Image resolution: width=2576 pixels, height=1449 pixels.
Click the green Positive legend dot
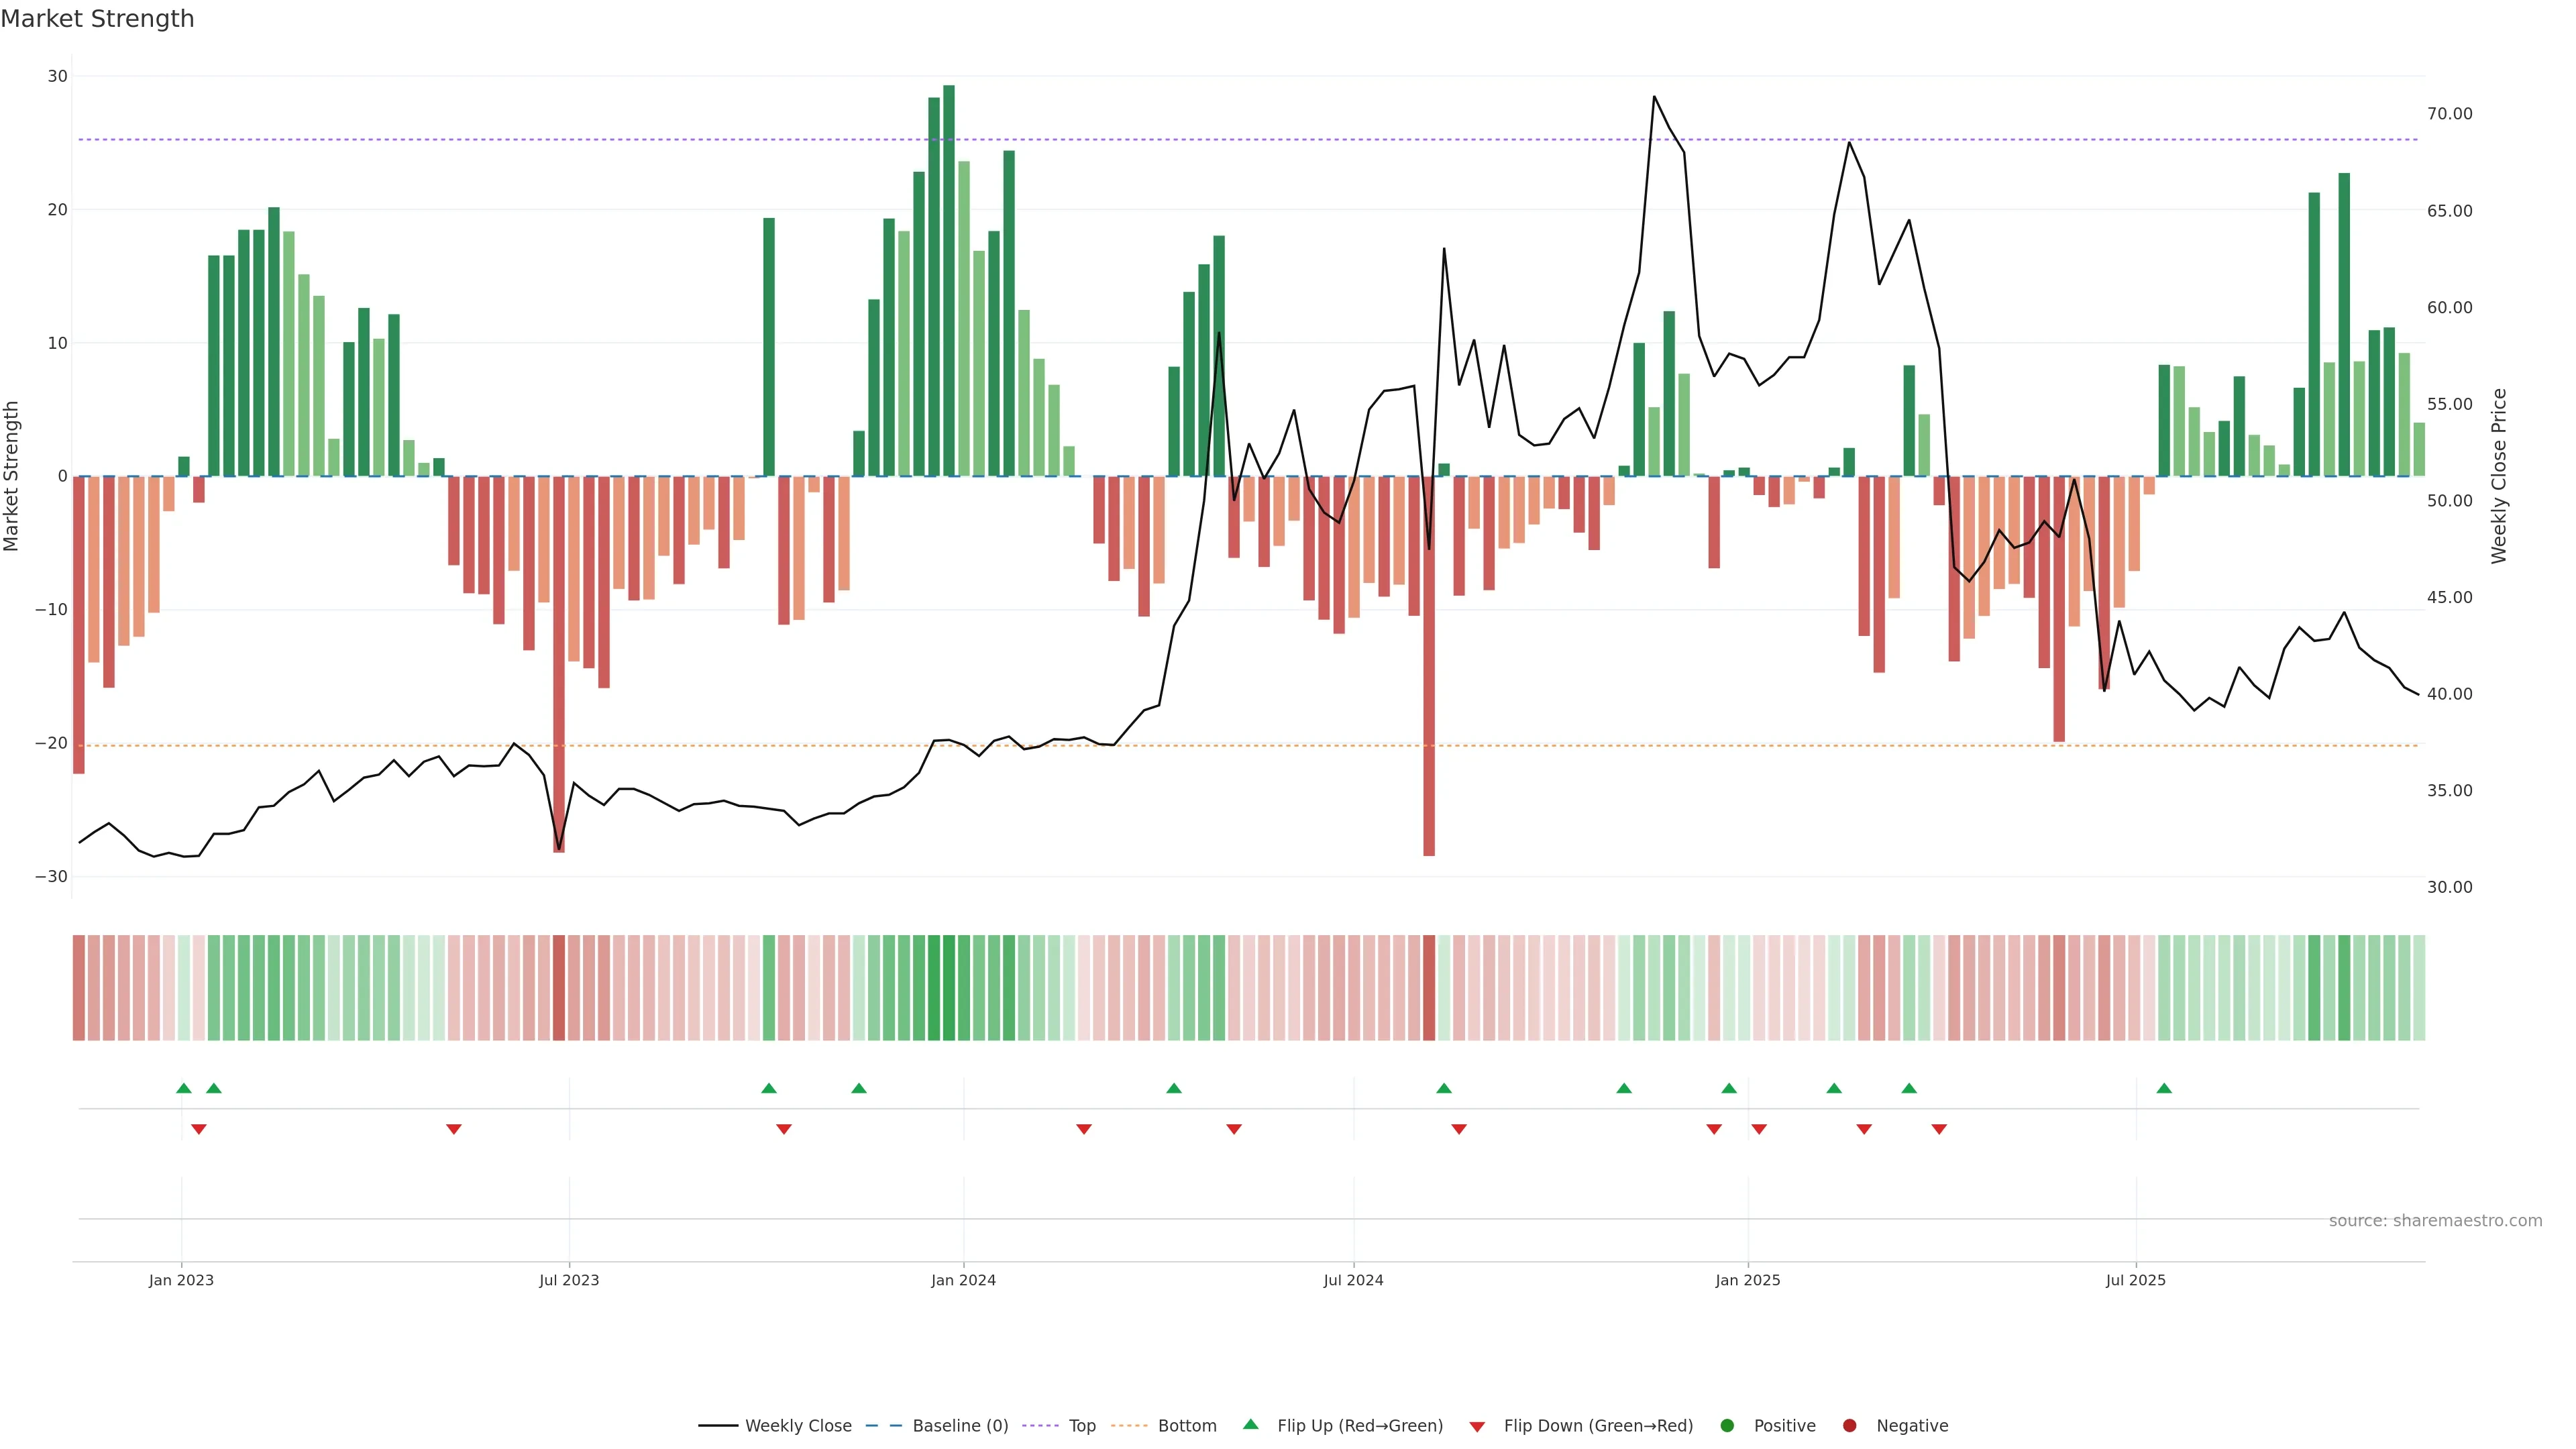tap(1727, 1426)
